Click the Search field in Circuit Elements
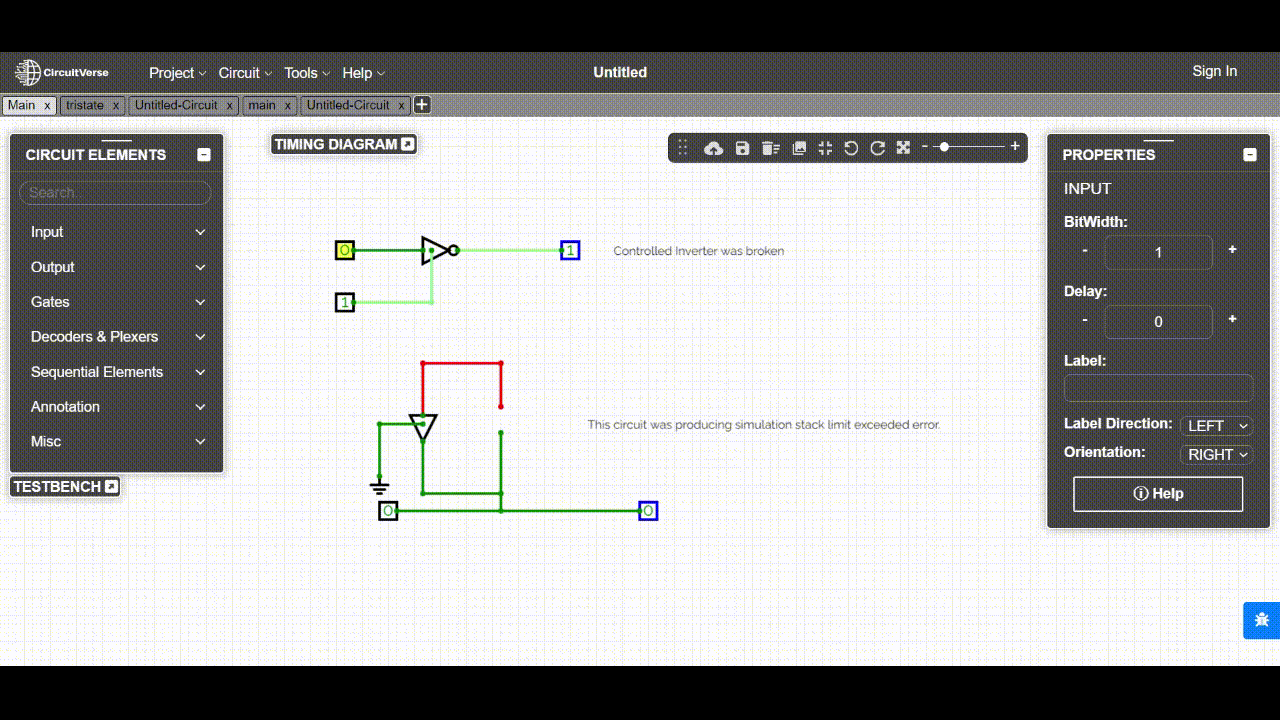Screen dimensions: 1280x720 coord(114,192)
